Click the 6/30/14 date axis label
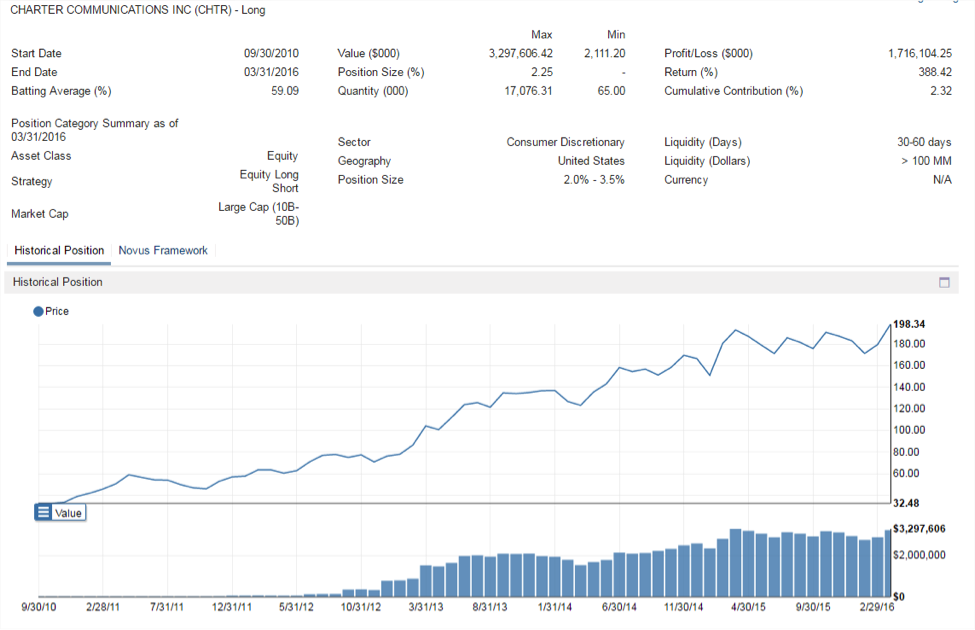Viewport: 975px width, 630px height. point(619,607)
